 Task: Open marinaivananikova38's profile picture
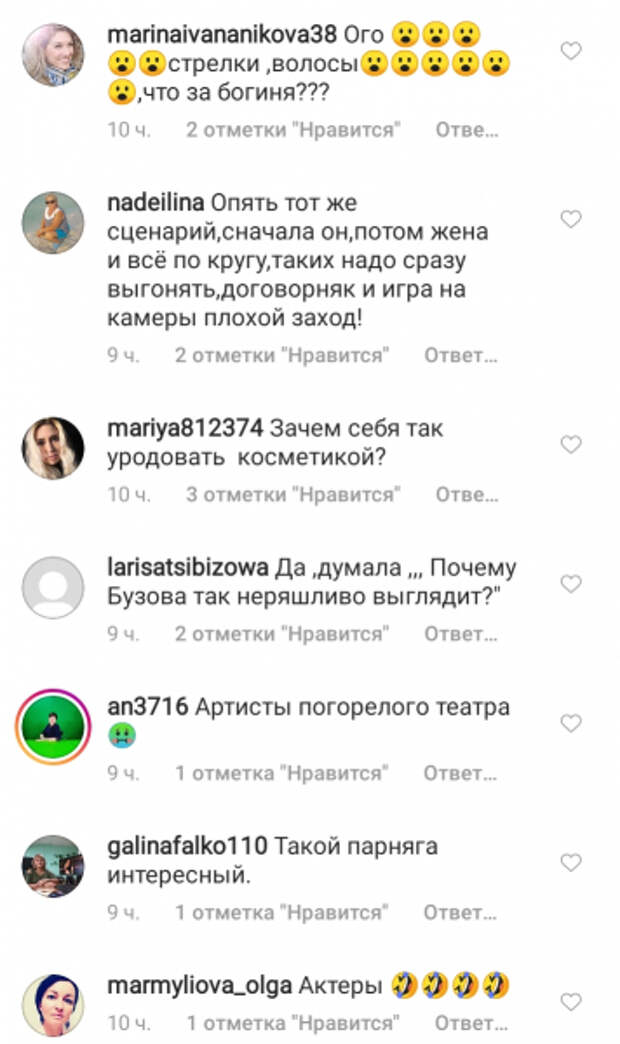click(53, 55)
